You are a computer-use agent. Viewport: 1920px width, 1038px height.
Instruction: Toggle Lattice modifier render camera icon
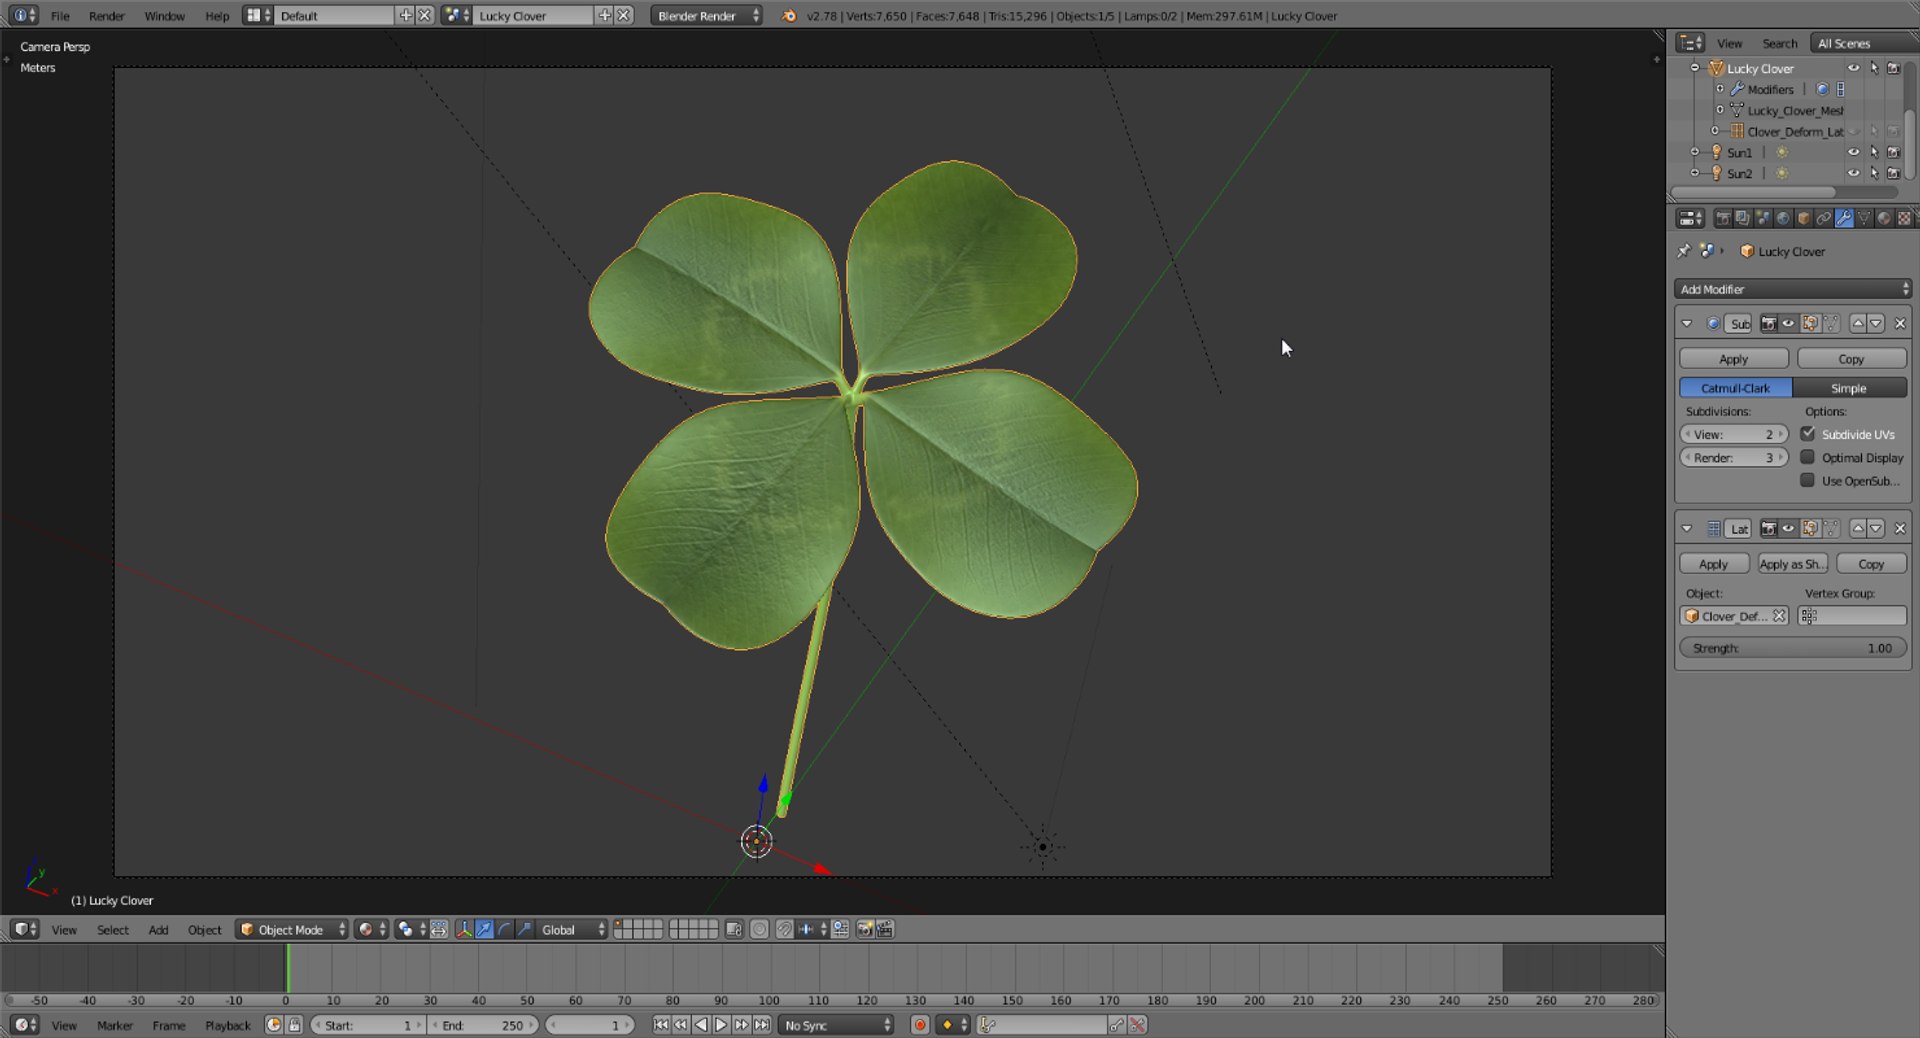click(x=1768, y=529)
